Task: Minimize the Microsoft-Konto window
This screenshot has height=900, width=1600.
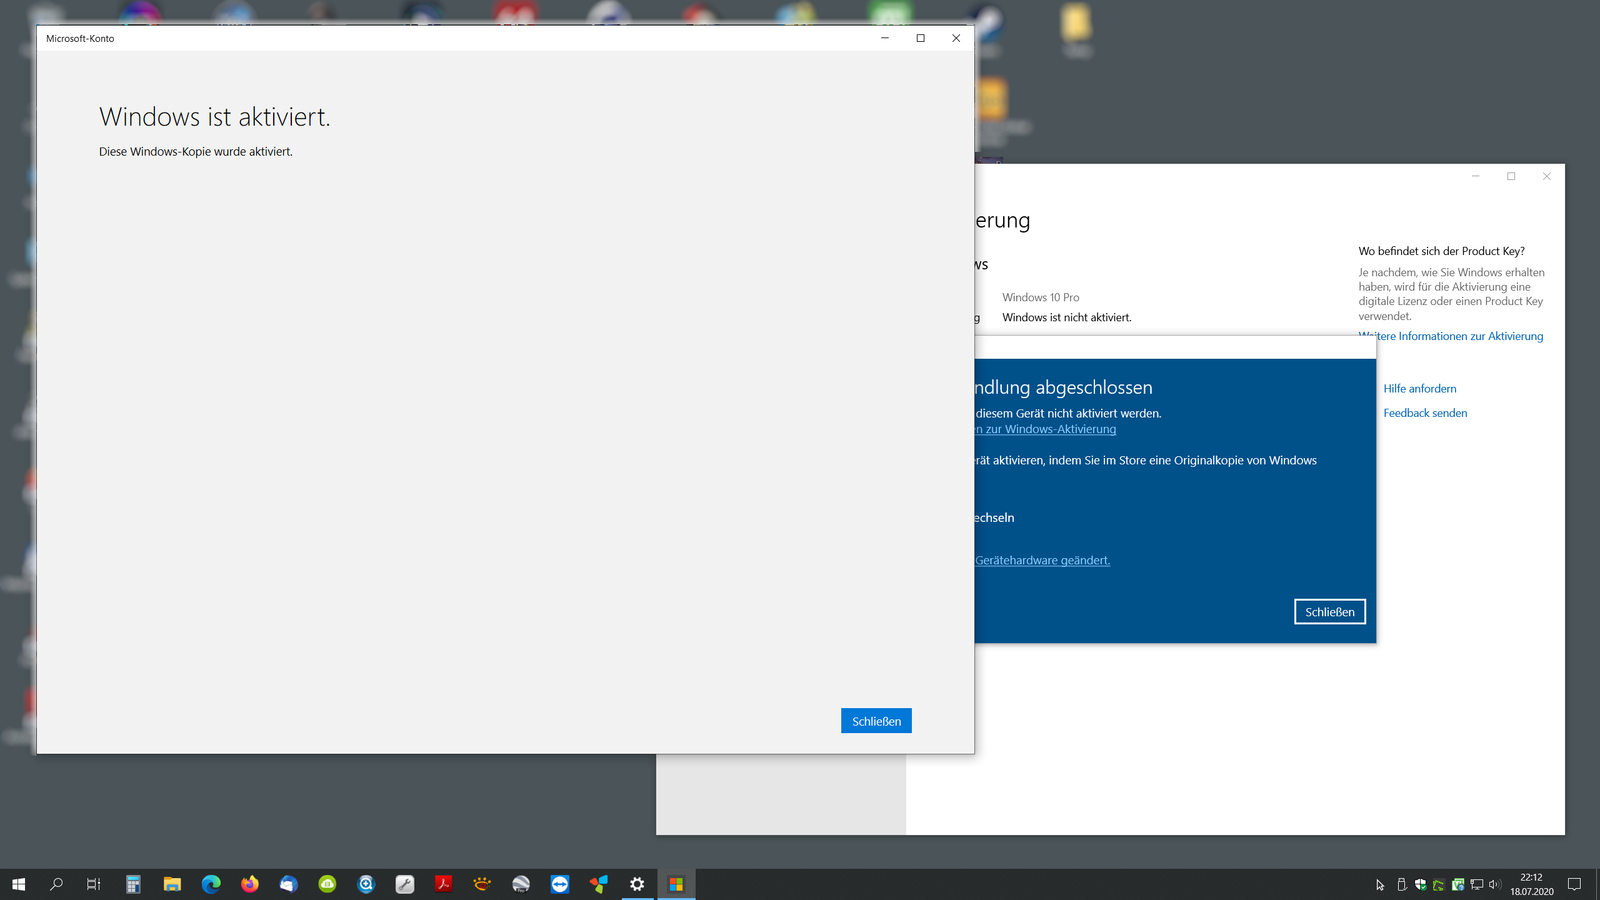Action: (885, 38)
